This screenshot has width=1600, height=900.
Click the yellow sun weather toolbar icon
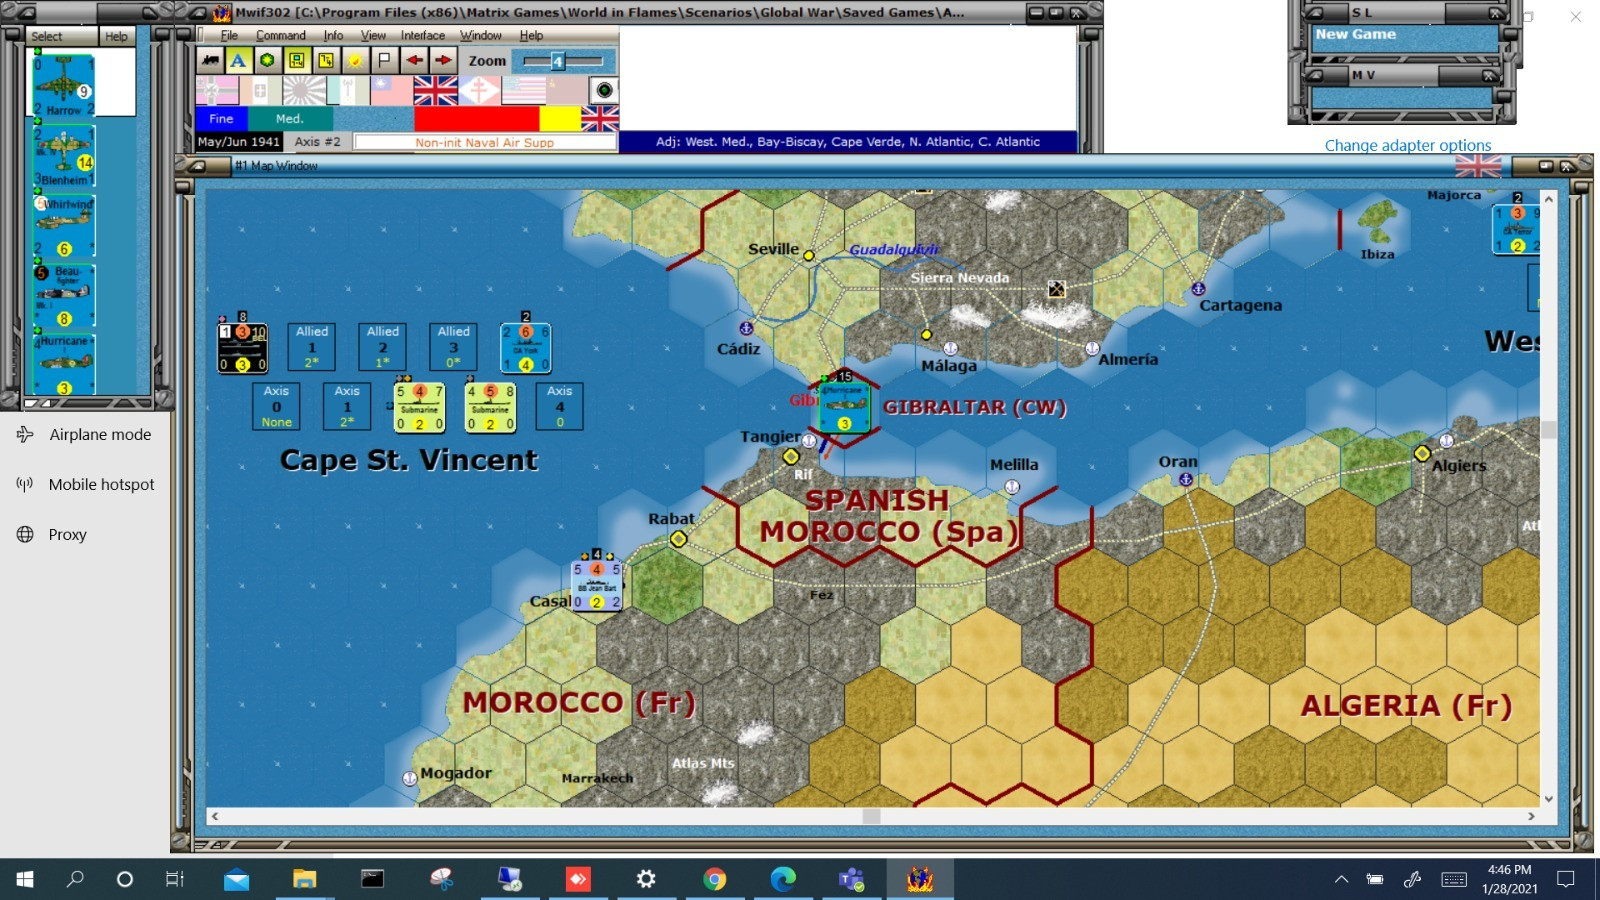point(355,60)
